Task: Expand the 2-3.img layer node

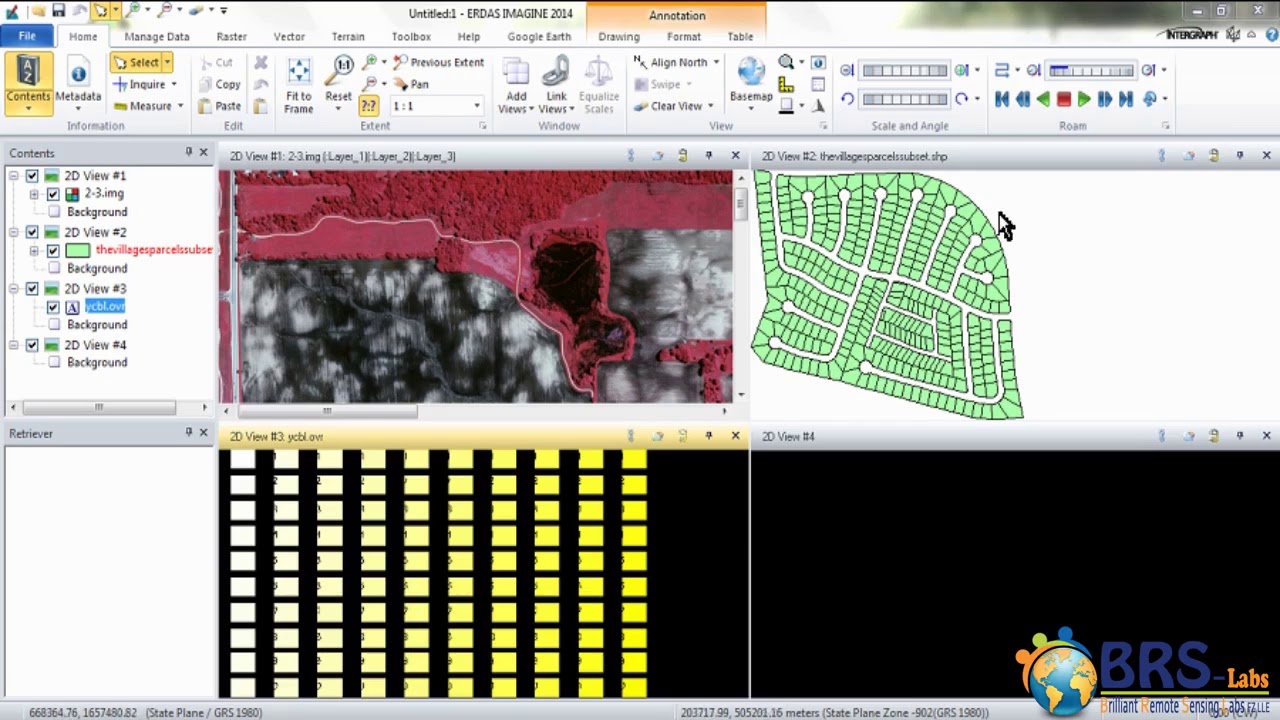Action: 35,194
